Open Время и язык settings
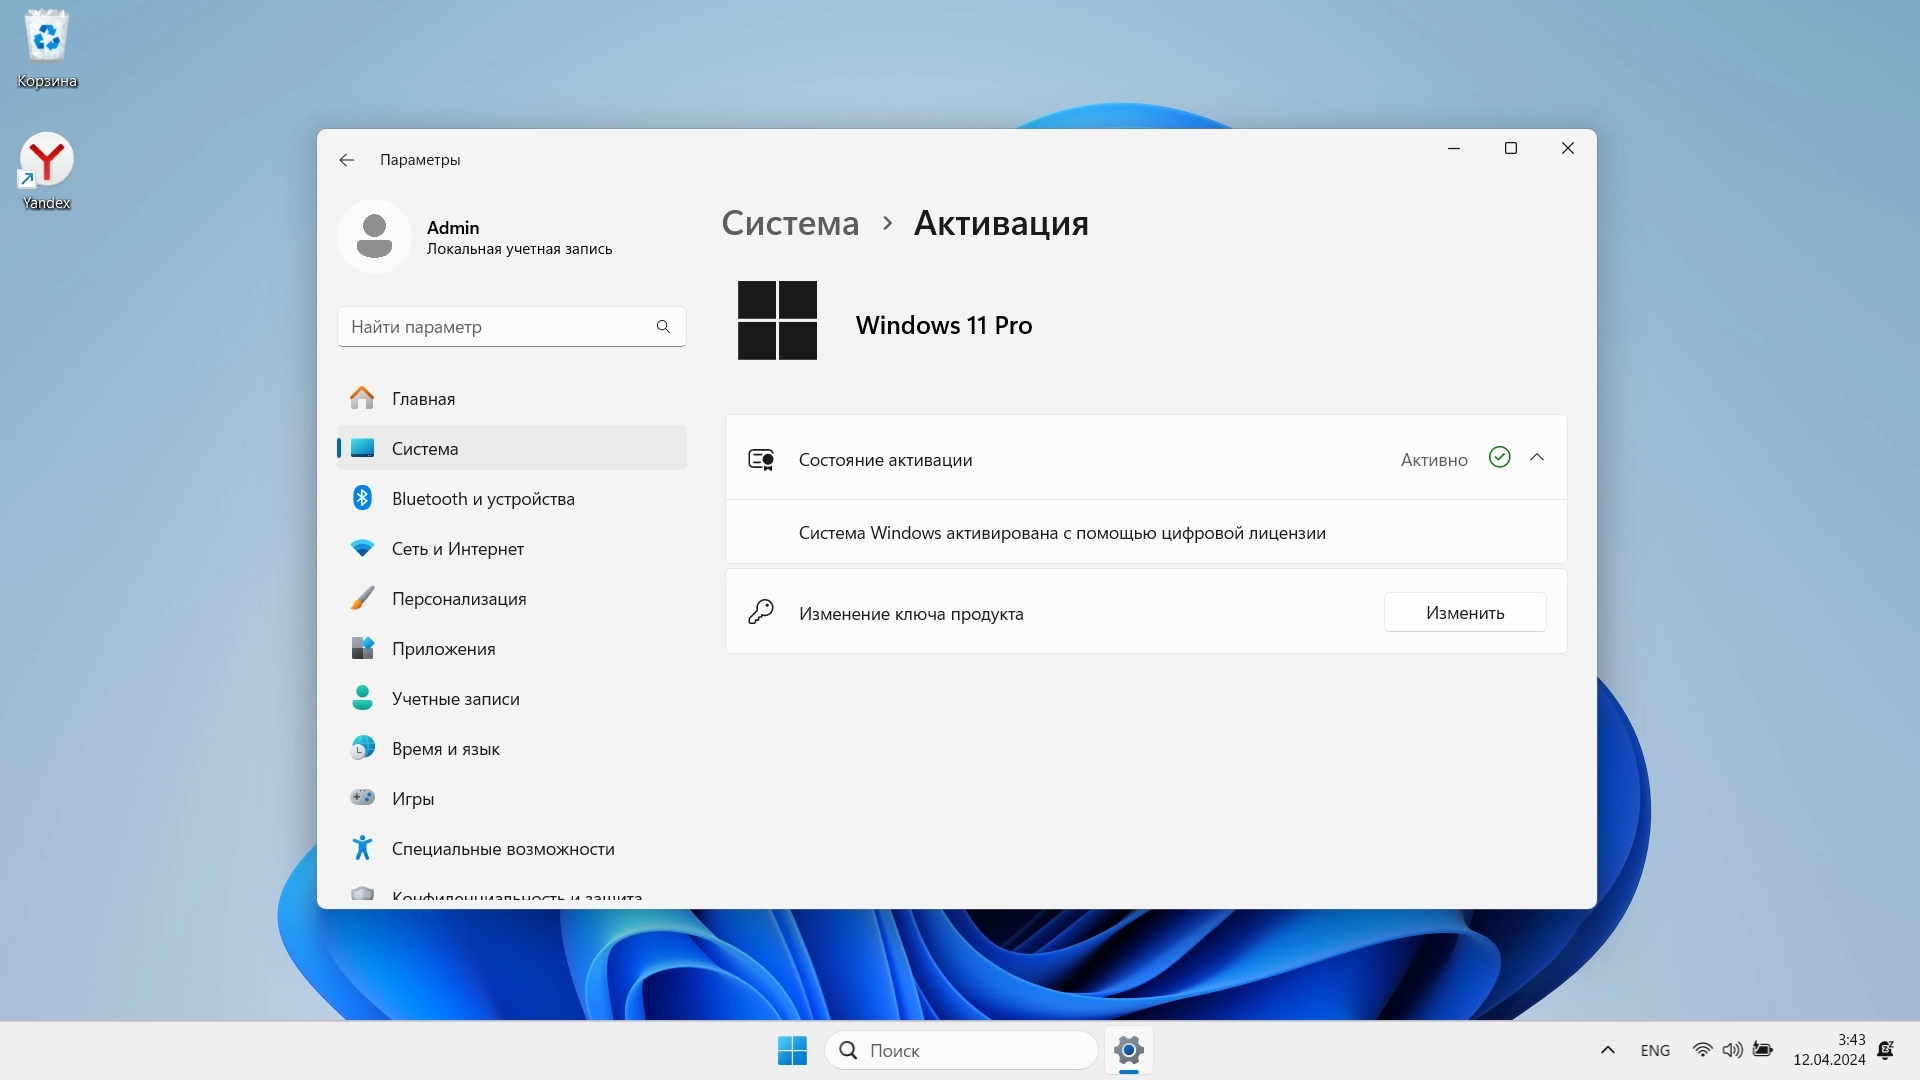 (x=445, y=748)
